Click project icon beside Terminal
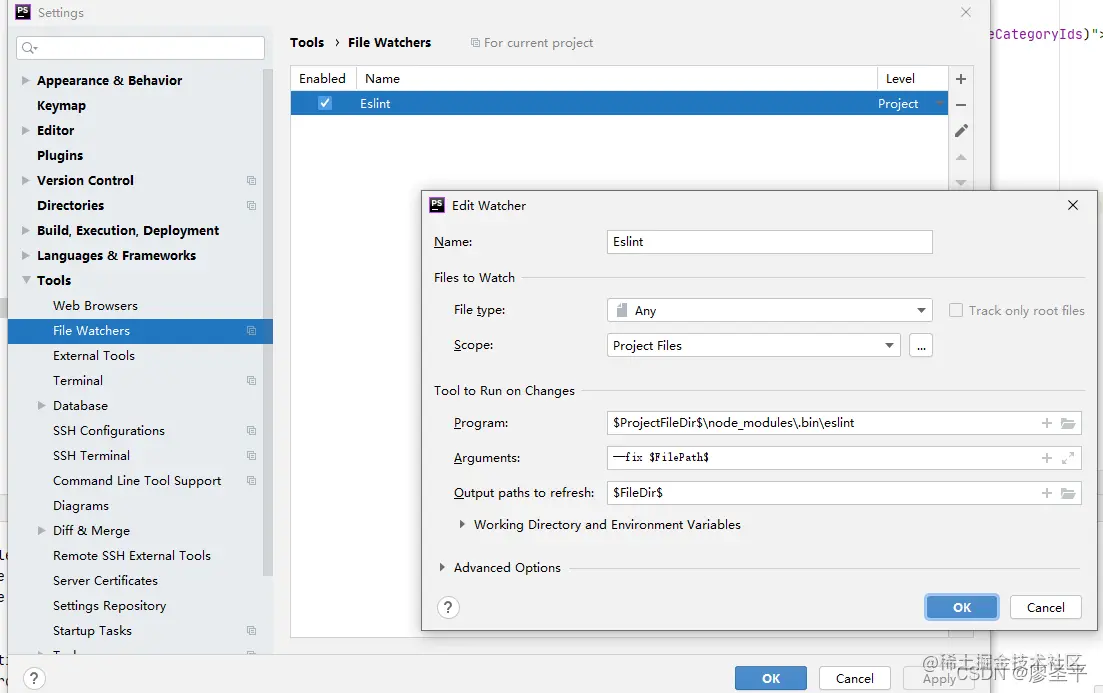 [251, 381]
